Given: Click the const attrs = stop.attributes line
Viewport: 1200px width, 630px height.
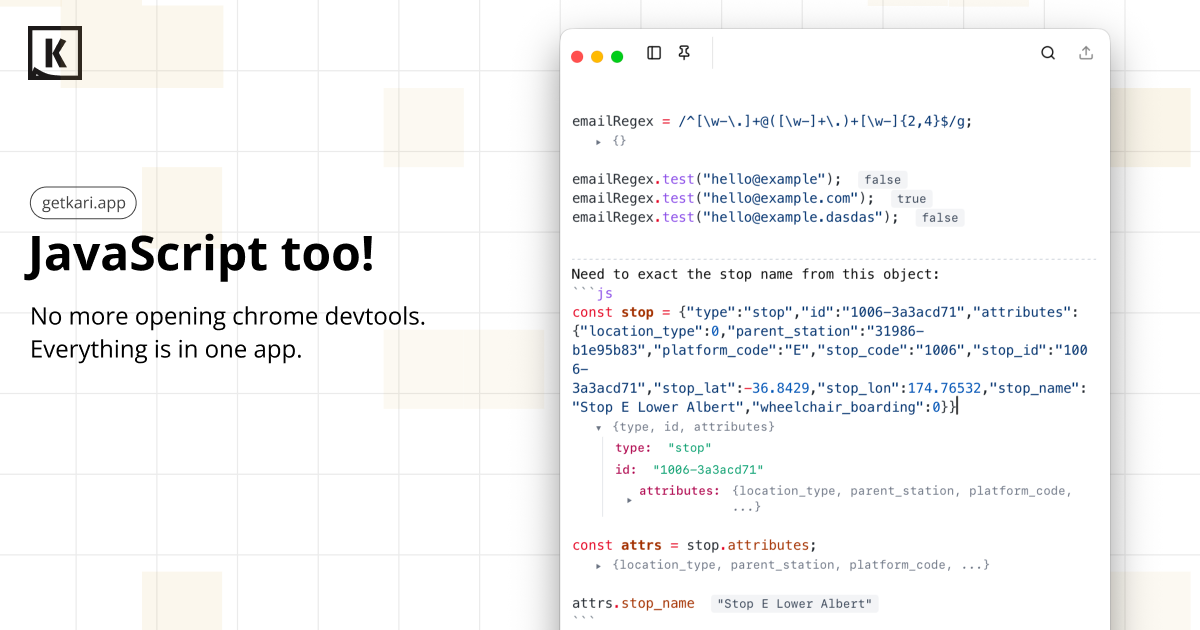Looking at the screenshot, I should pyautogui.click(x=694, y=545).
